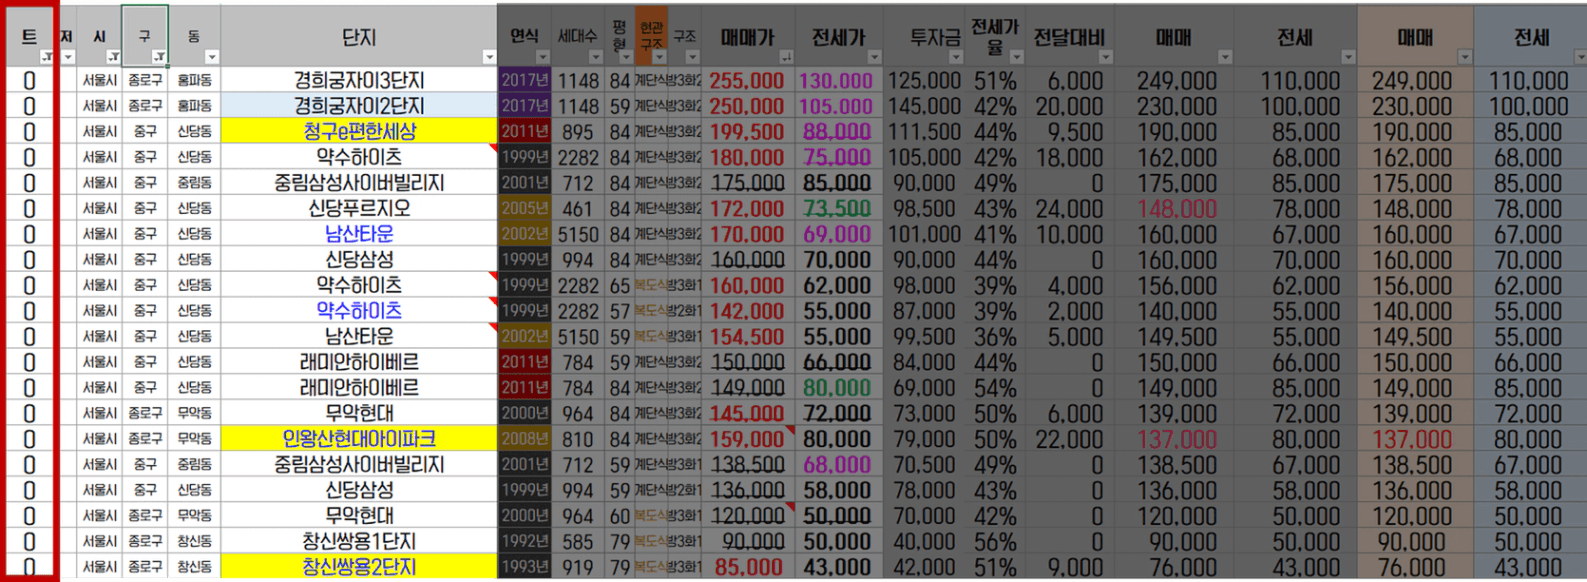Image resolution: width=1587 pixels, height=582 pixels.
Task: Select the 전달대비 column header cell
Action: [1069, 36]
